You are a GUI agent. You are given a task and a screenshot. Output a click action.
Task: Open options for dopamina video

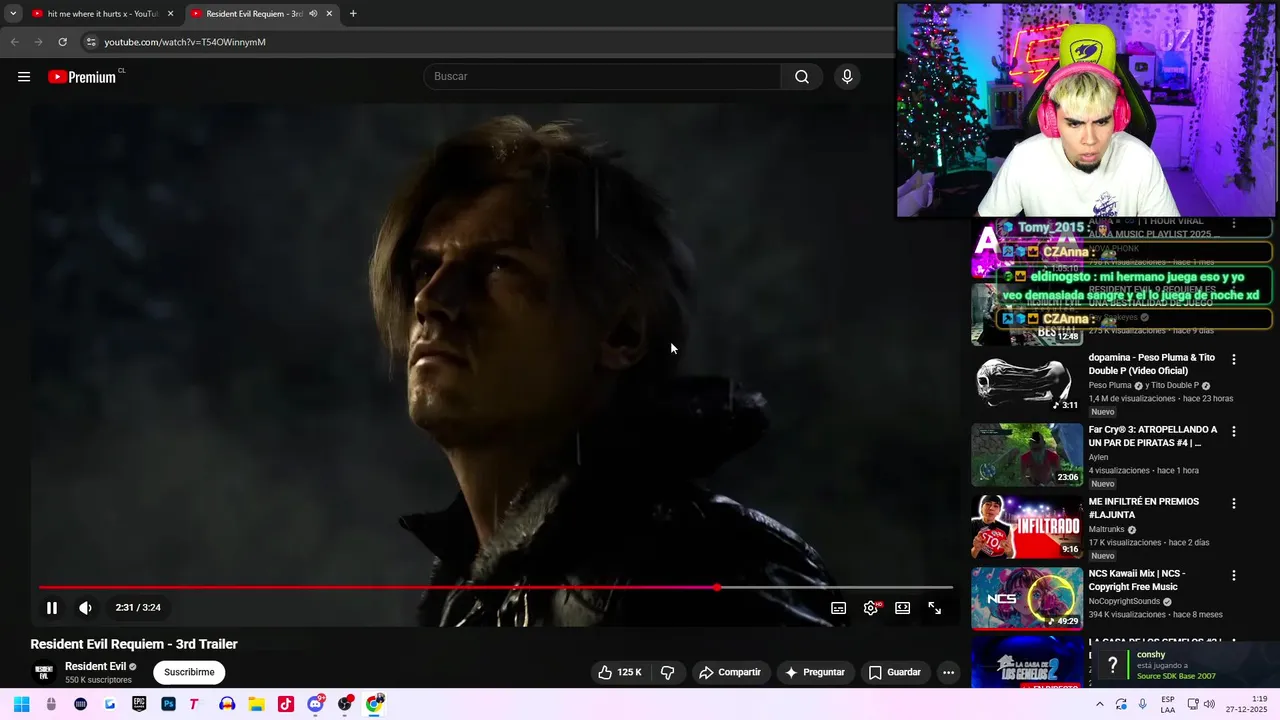click(1233, 359)
